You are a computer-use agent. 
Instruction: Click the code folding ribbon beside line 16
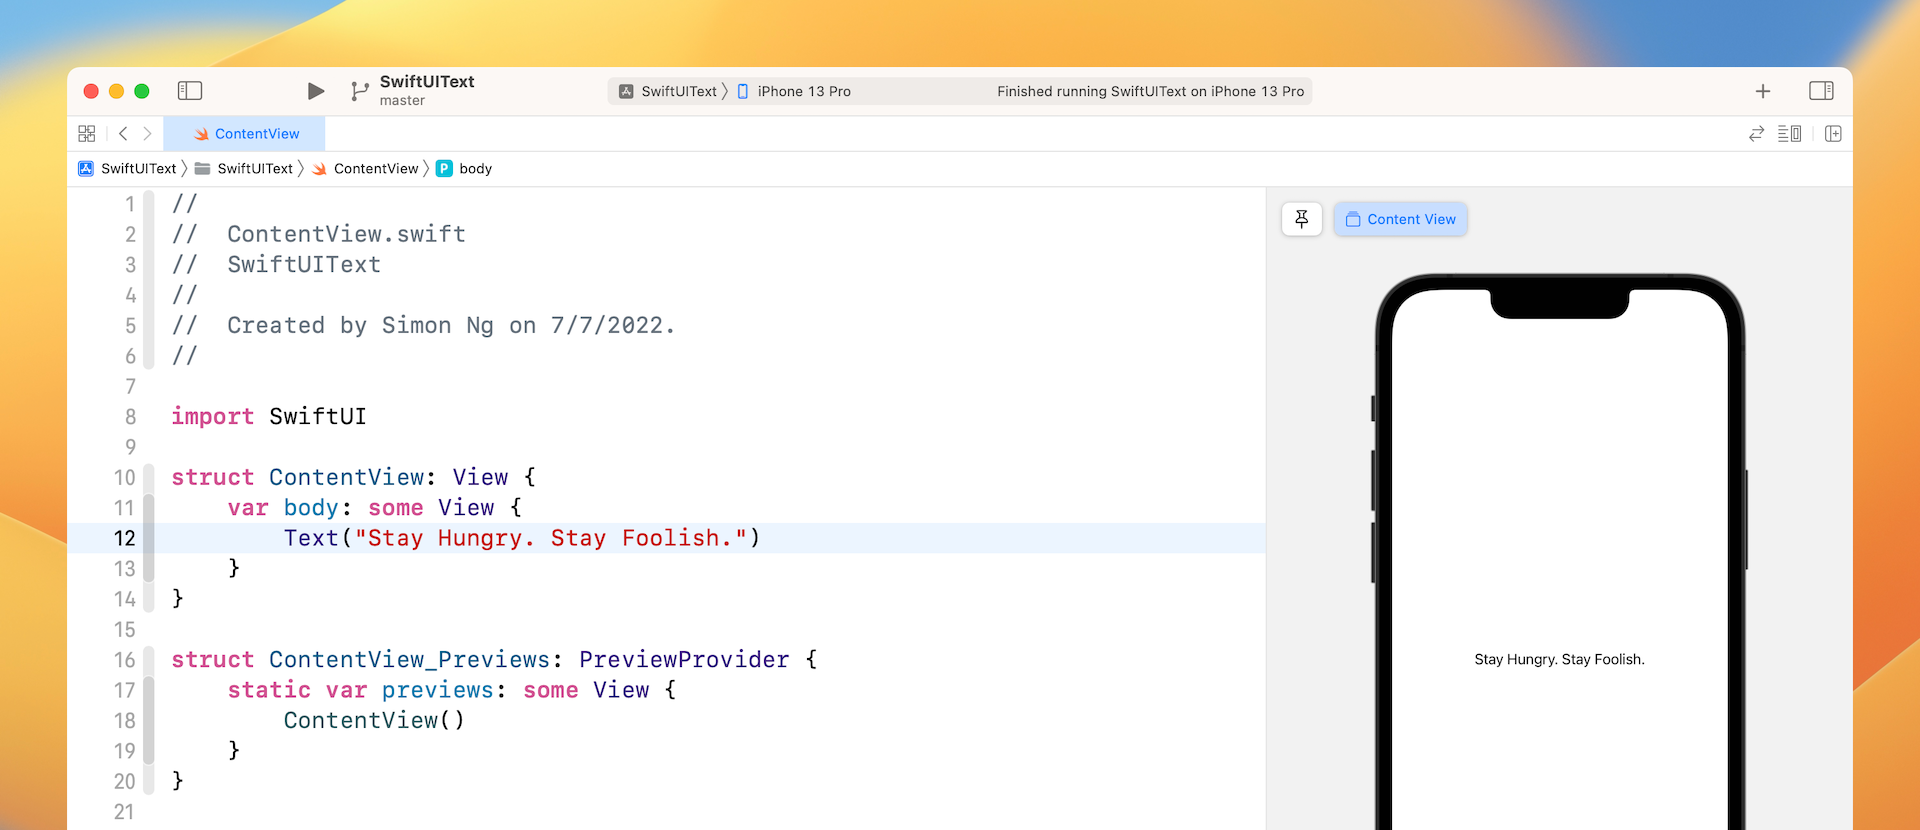pos(149,660)
